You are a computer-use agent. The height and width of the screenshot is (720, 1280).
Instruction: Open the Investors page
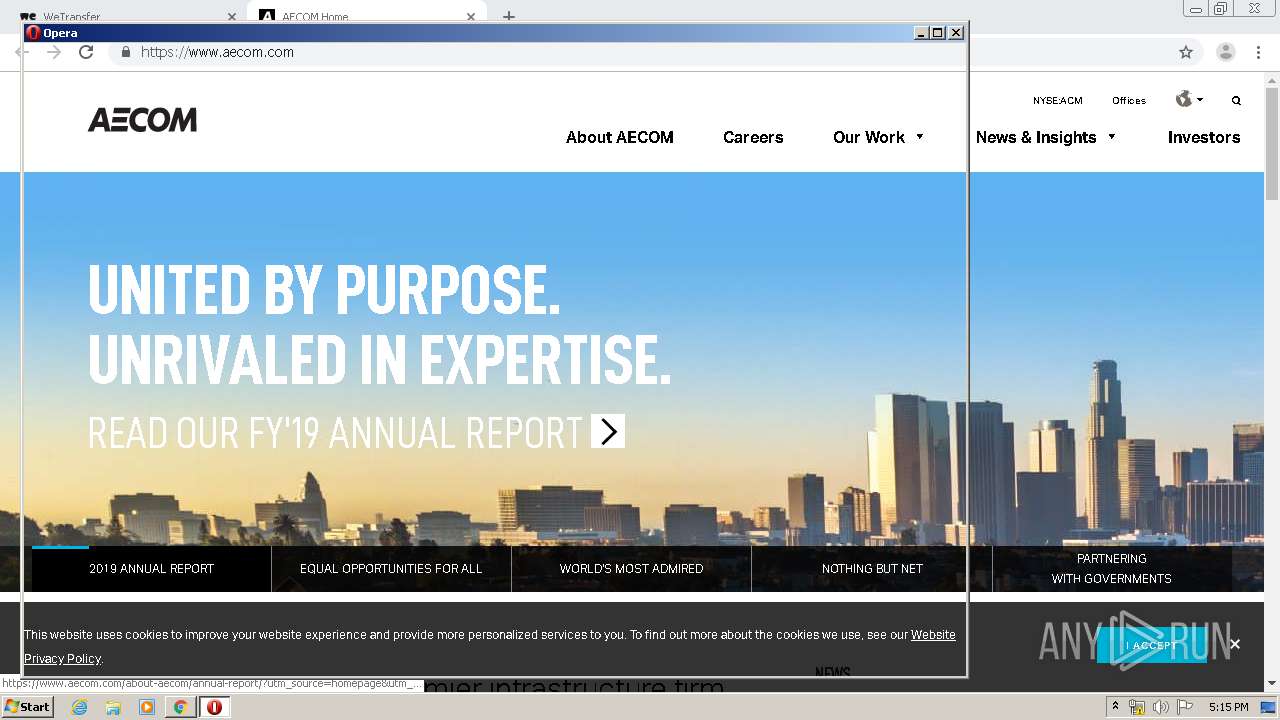tap(1204, 137)
